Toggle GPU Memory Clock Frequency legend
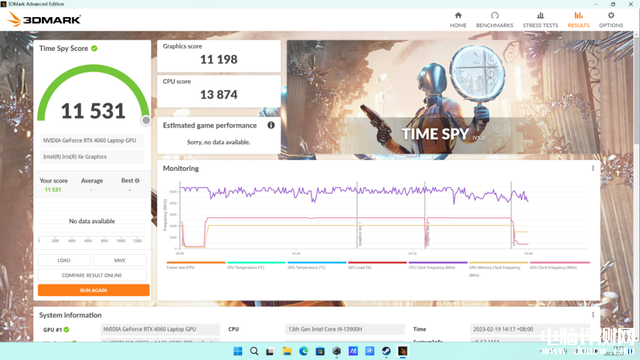Viewport: 640px width, 360px height. coord(498,269)
